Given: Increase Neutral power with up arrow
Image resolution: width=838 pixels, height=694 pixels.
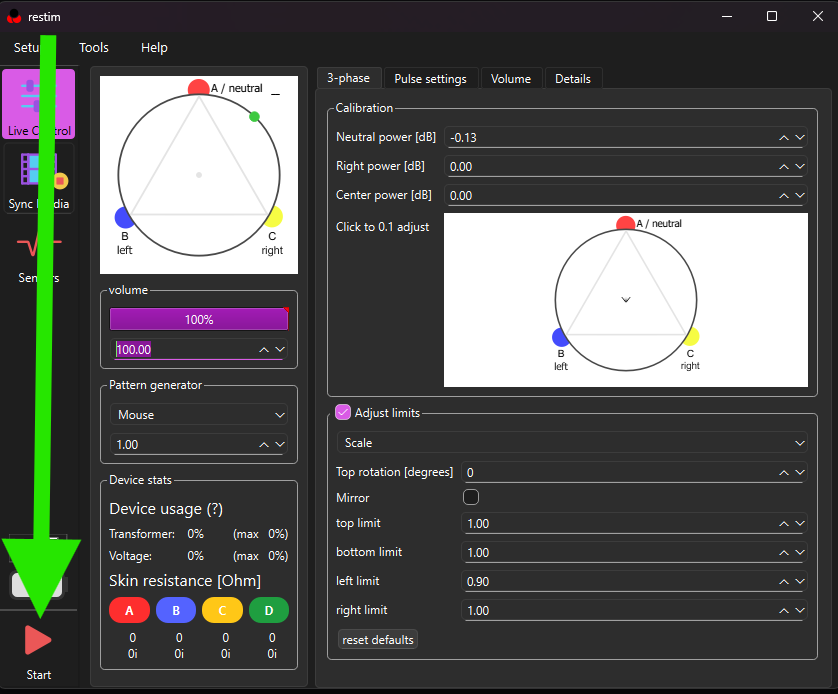Looking at the screenshot, I should [783, 137].
